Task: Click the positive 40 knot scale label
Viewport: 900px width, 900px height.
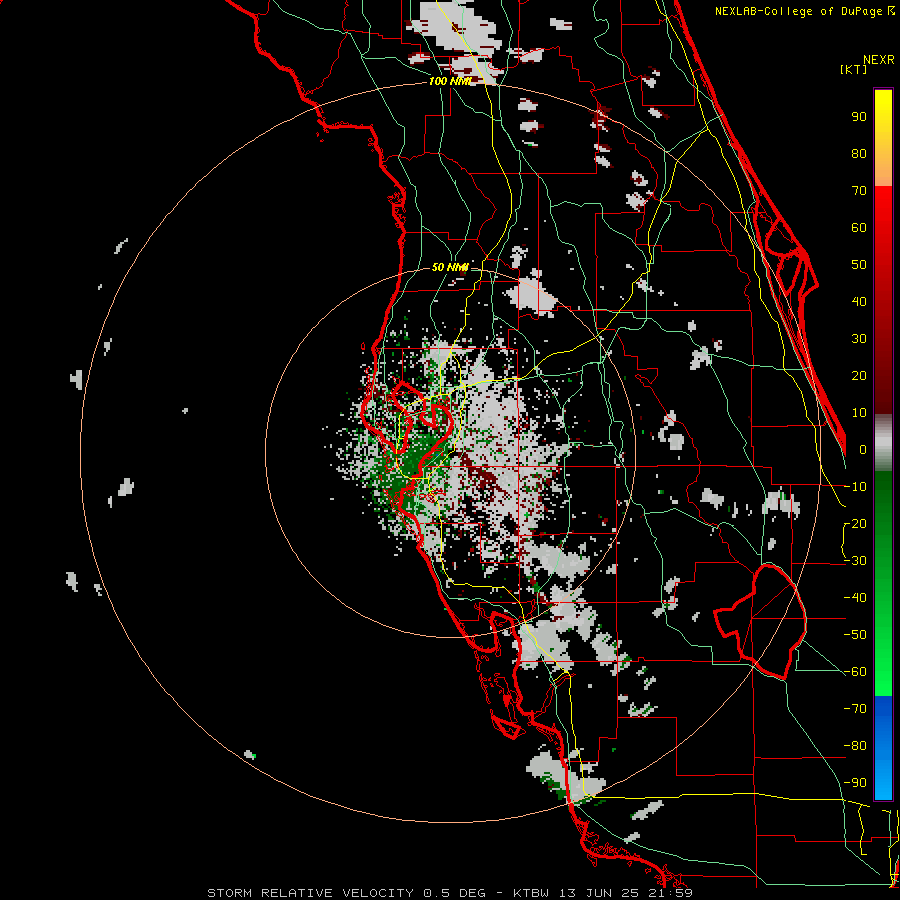Action: (859, 301)
